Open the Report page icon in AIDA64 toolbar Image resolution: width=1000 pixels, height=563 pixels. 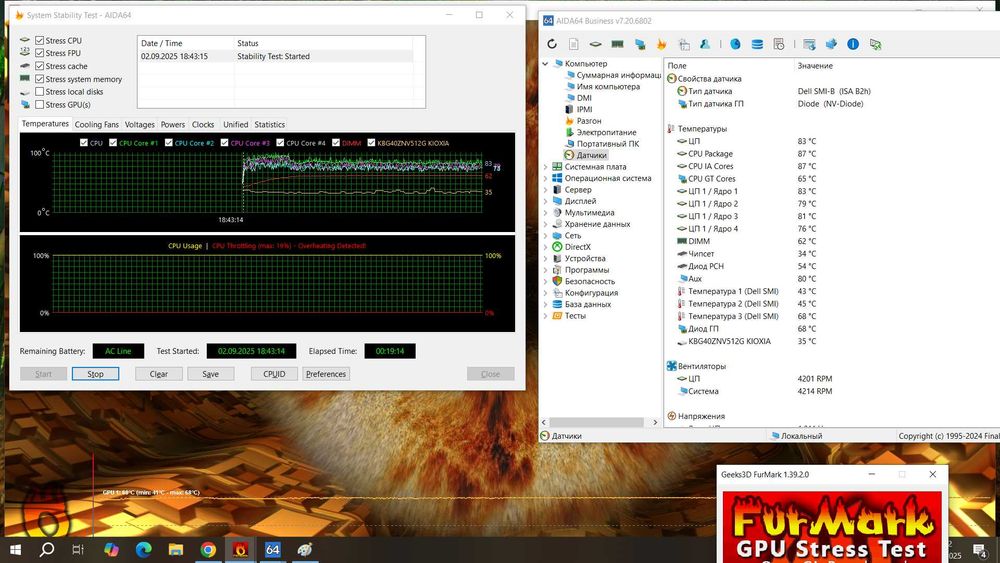click(x=573, y=44)
